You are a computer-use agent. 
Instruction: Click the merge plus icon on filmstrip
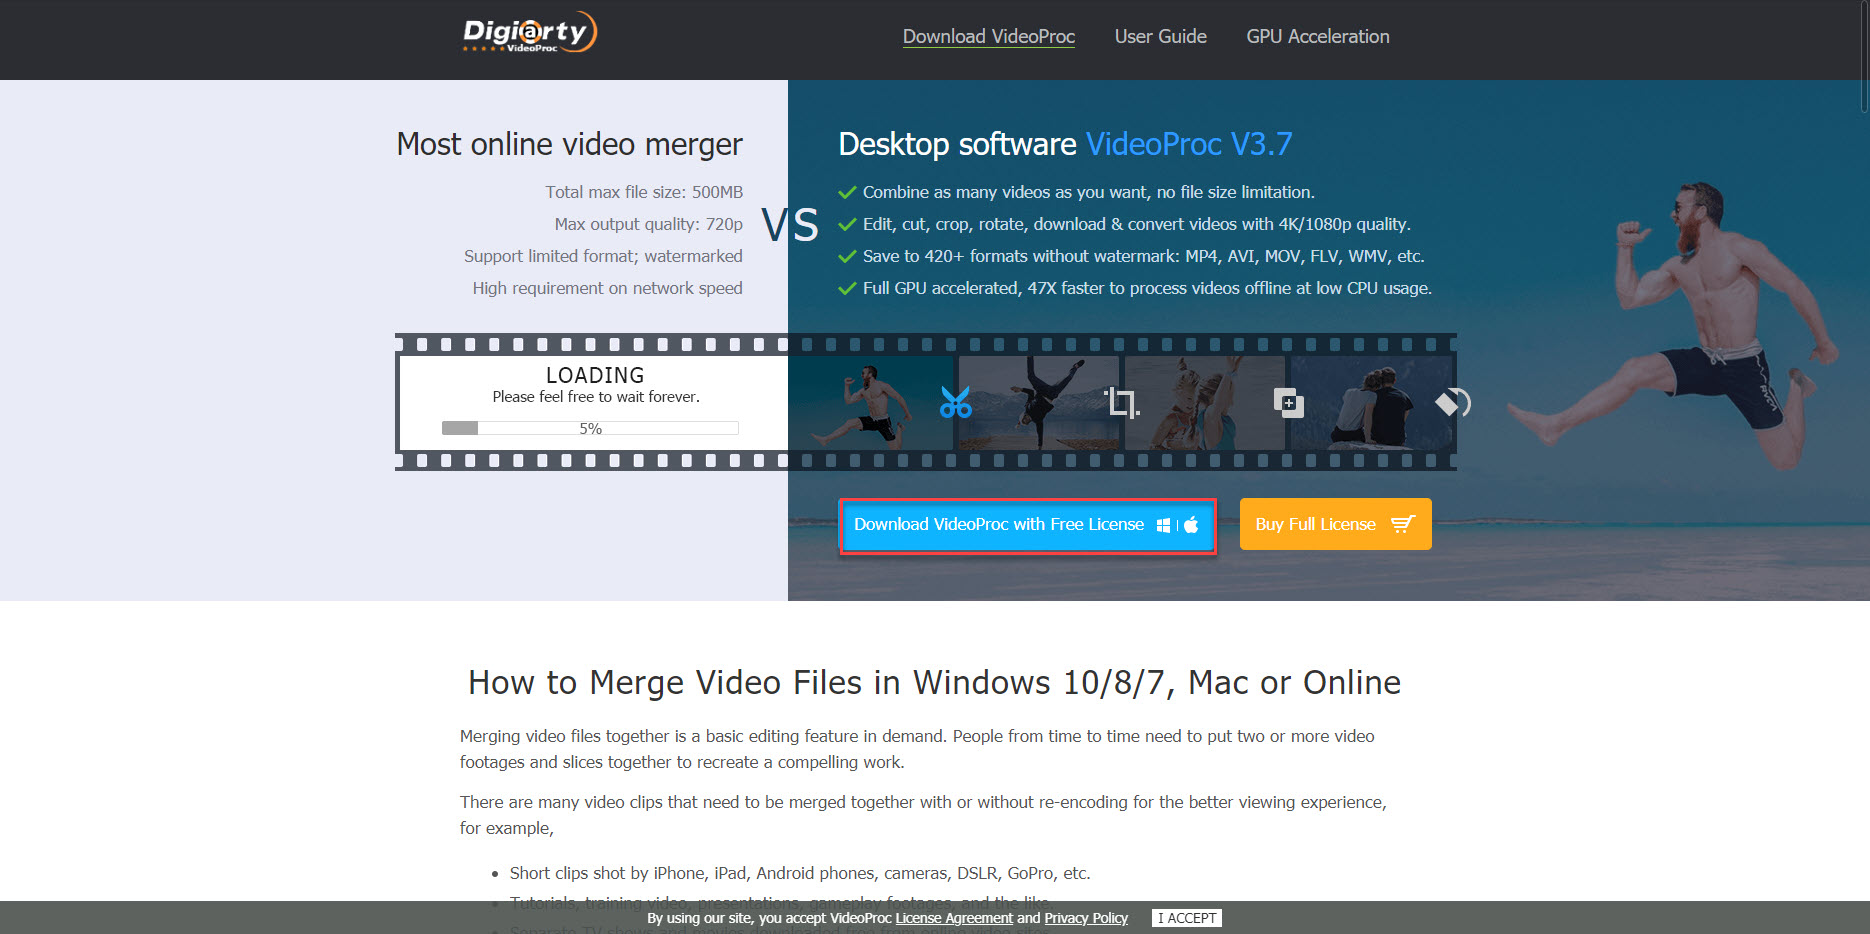coord(1288,403)
